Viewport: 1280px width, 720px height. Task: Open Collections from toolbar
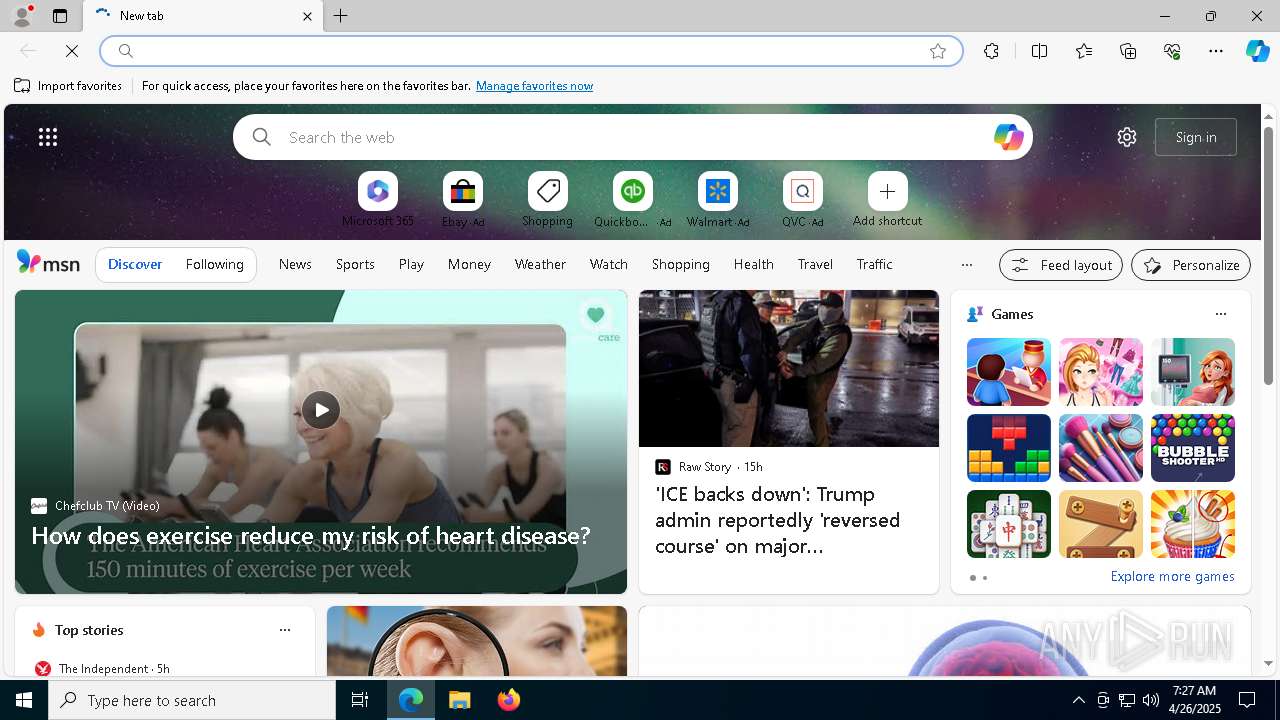(1128, 51)
